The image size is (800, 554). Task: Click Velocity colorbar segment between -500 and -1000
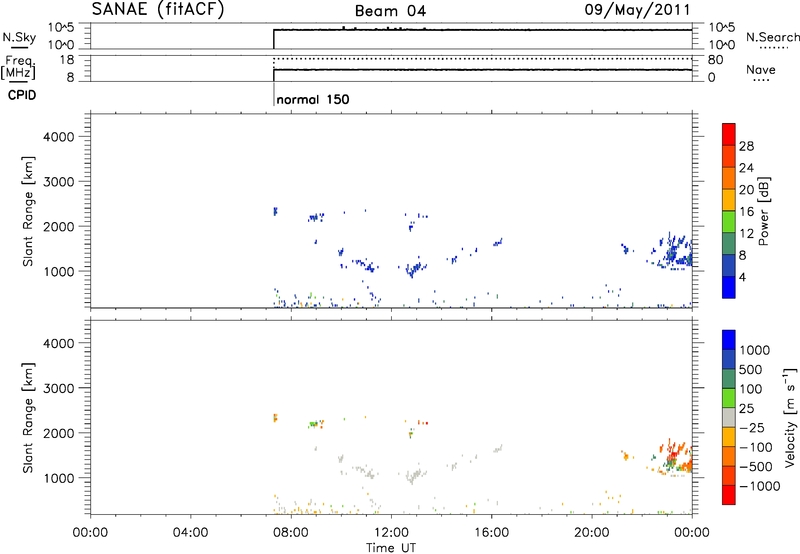click(x=729, y=475)
